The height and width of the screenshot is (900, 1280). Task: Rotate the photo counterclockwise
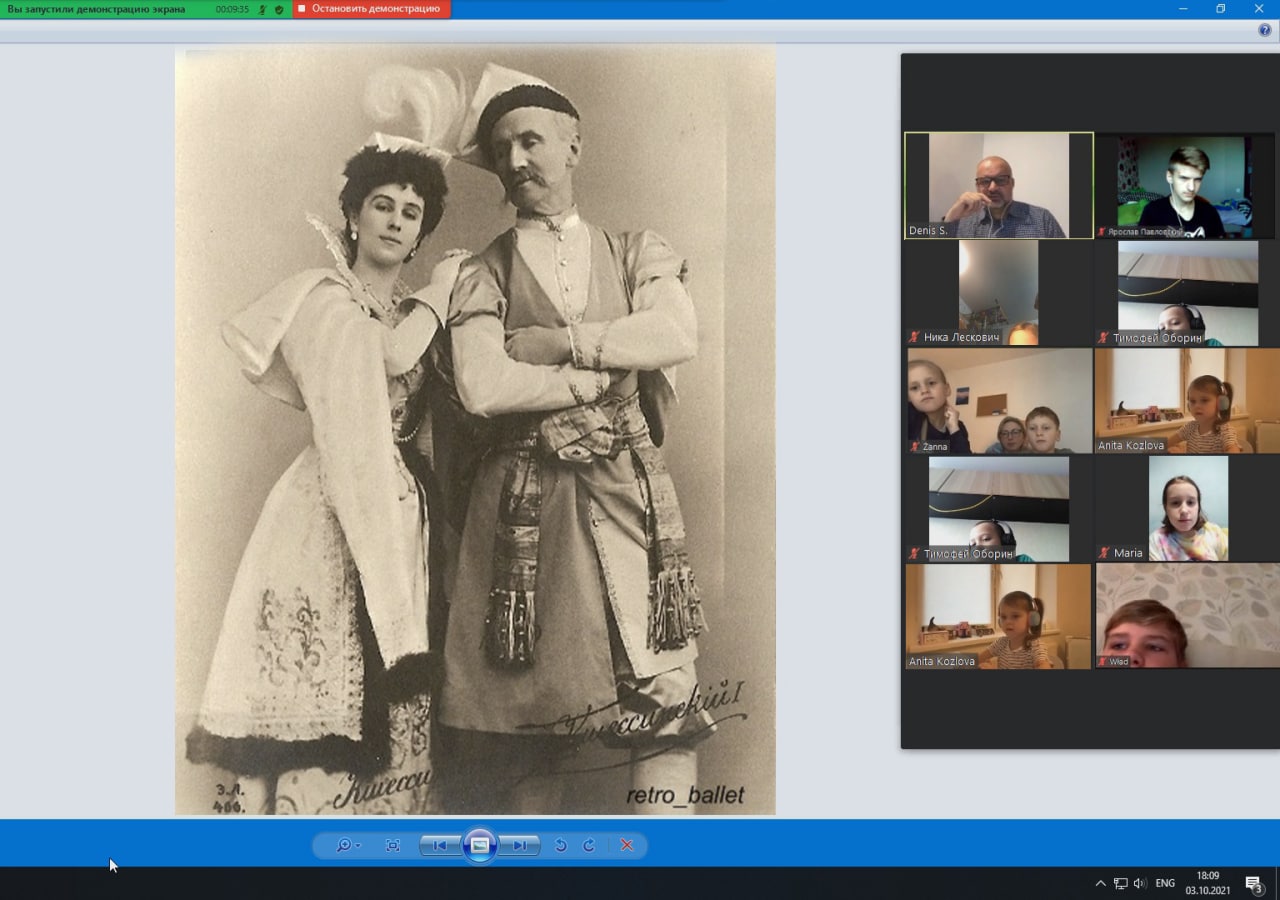coord(561,845)
